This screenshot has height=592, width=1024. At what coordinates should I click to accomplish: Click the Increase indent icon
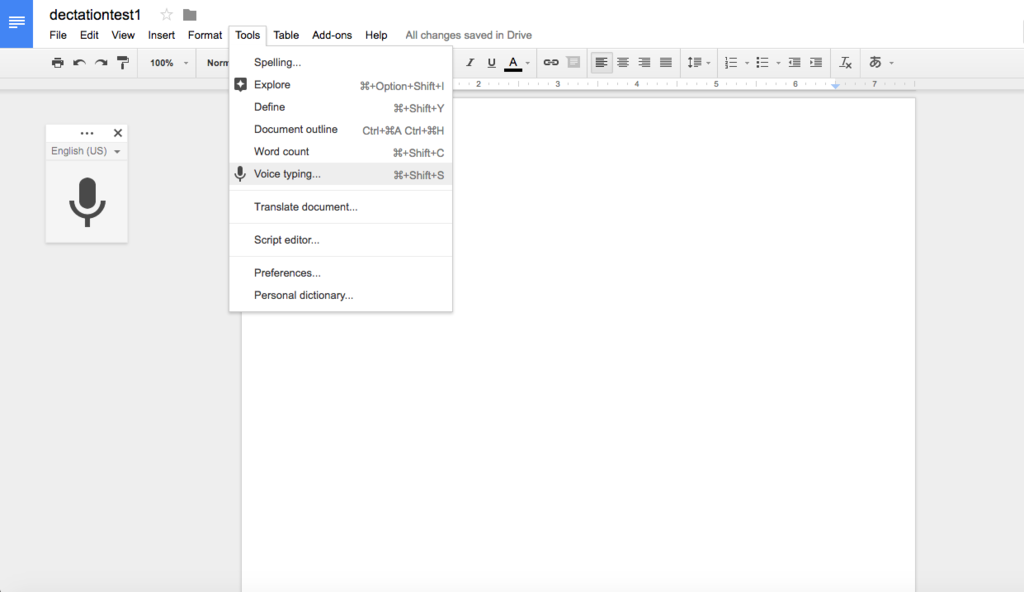[x=816, y=63]
